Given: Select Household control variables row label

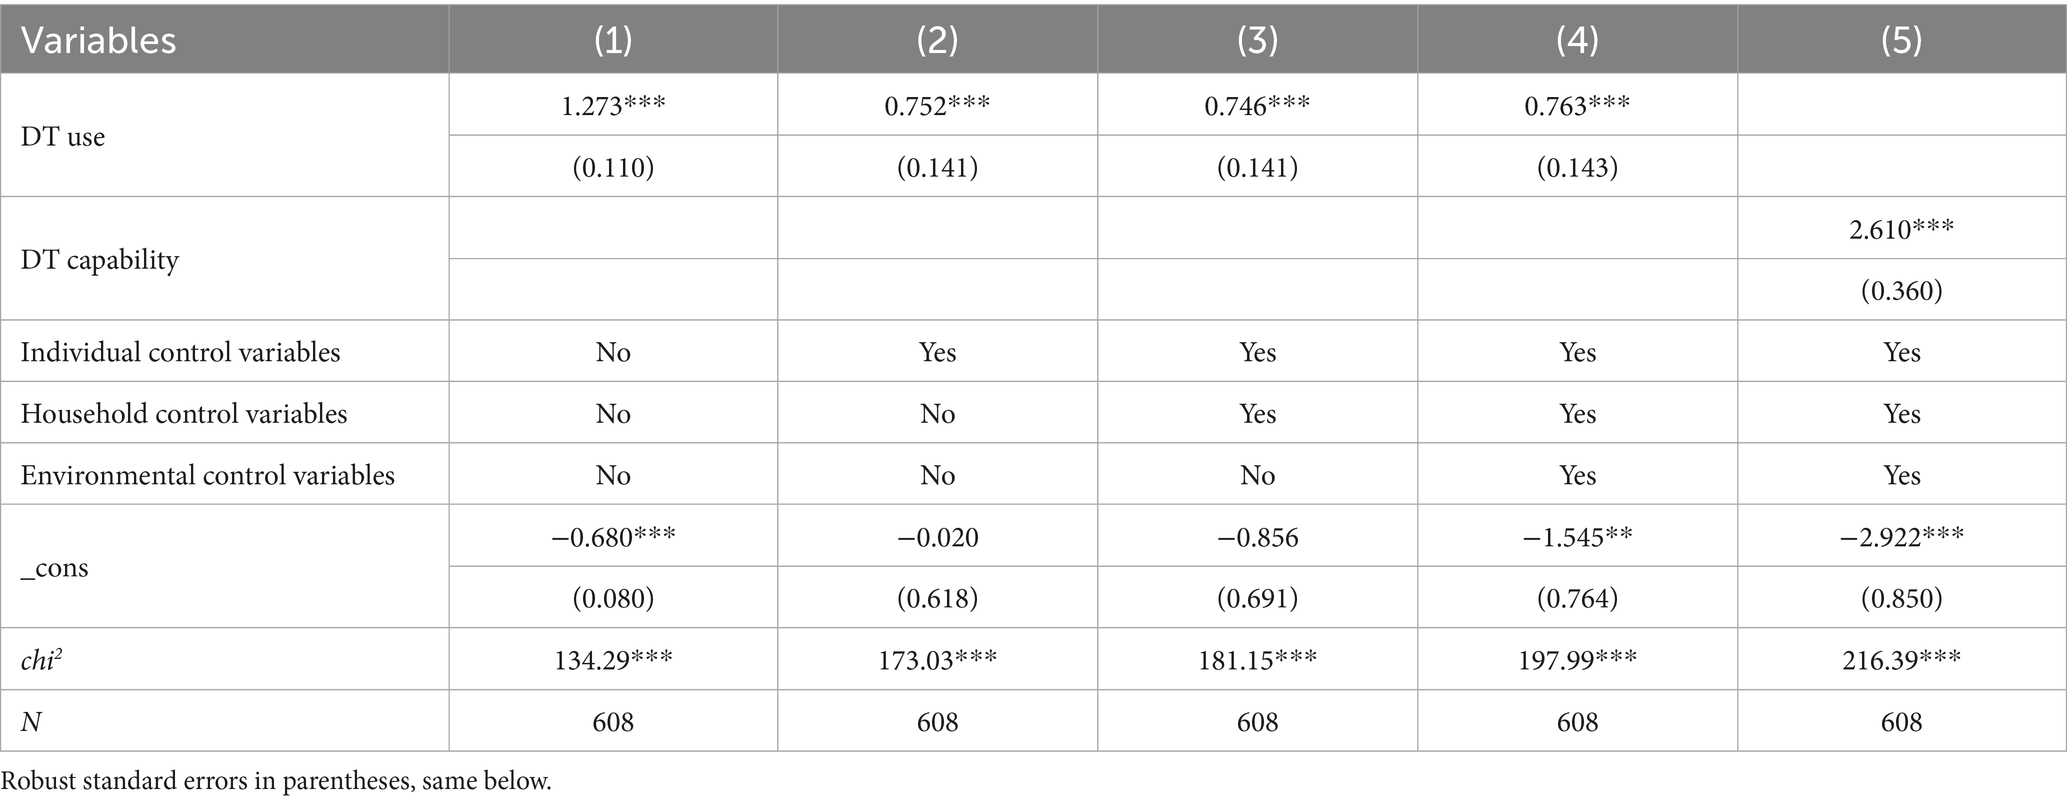Looking at the screenshot, I should [184, 414].
